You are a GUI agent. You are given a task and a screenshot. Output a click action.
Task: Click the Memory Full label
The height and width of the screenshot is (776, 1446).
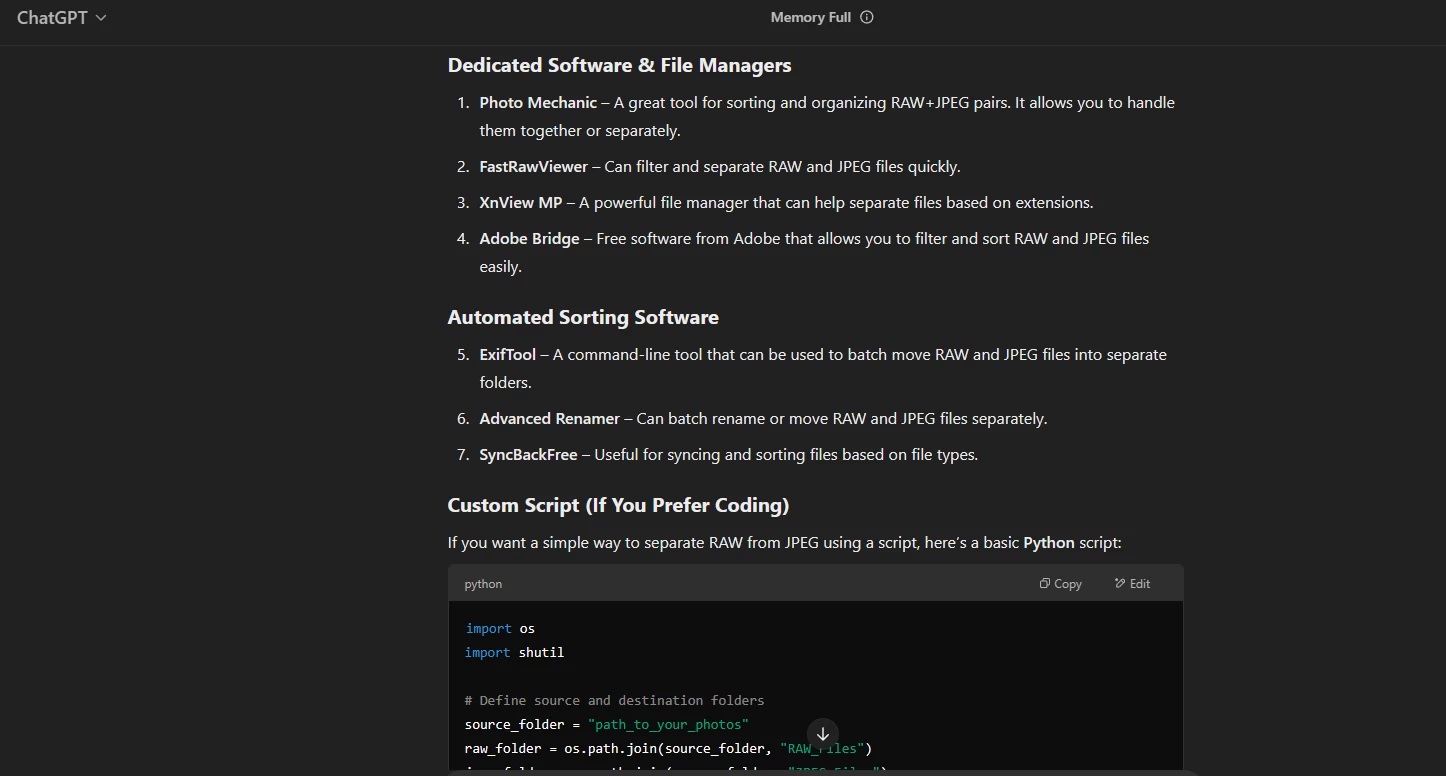tap(811, 17)
